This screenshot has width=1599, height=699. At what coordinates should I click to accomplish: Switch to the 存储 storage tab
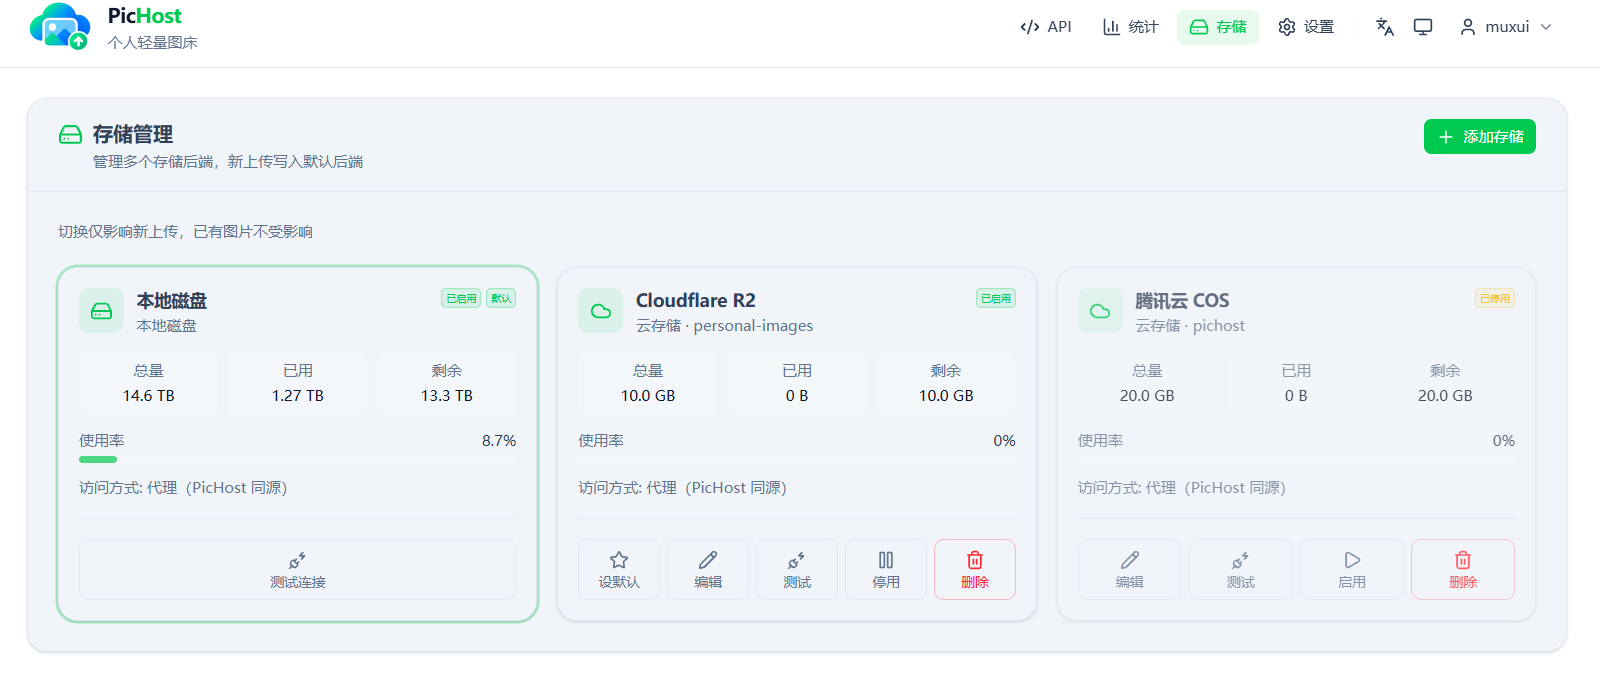click(1218, 27)
